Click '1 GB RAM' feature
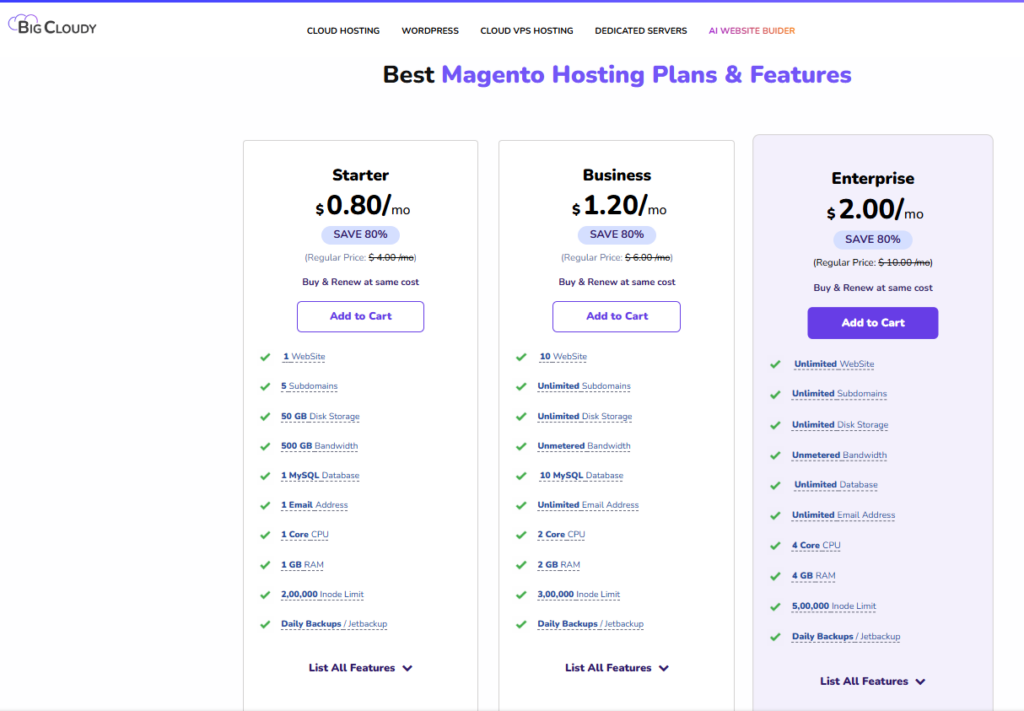 click(302, 565)
